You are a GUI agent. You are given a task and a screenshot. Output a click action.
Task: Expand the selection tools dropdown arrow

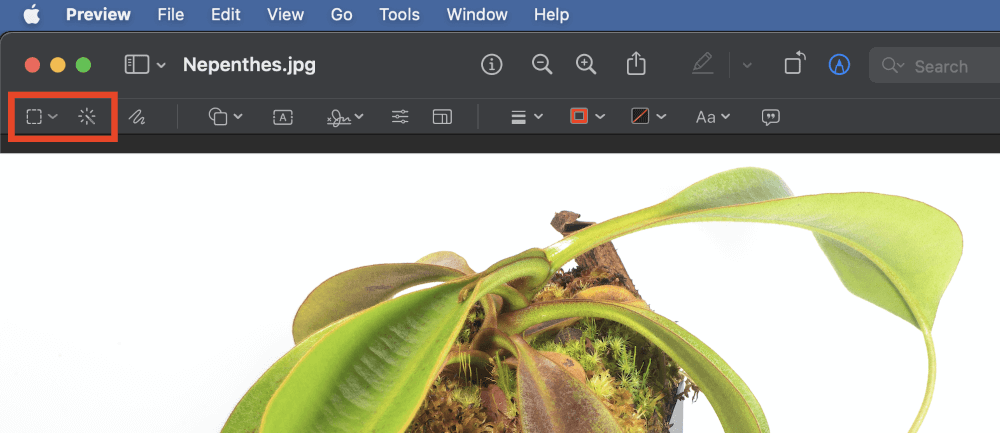53,117
